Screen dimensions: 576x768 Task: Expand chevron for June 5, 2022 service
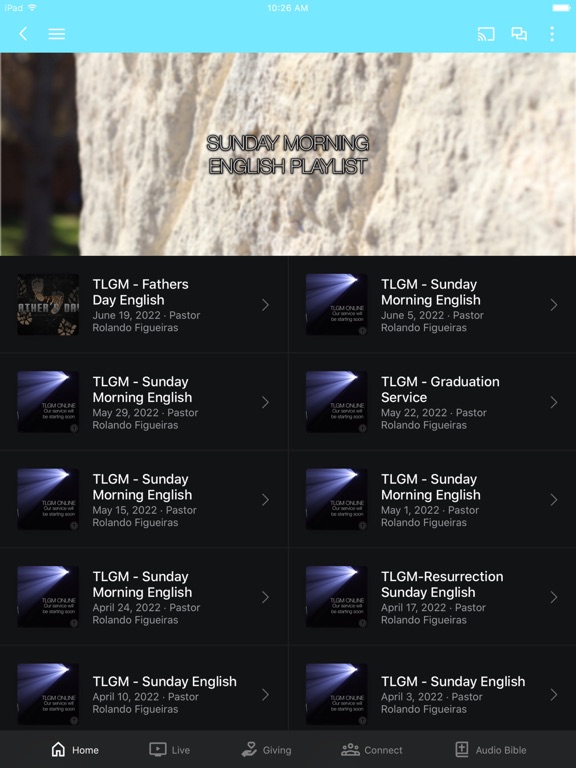point(553,305)
